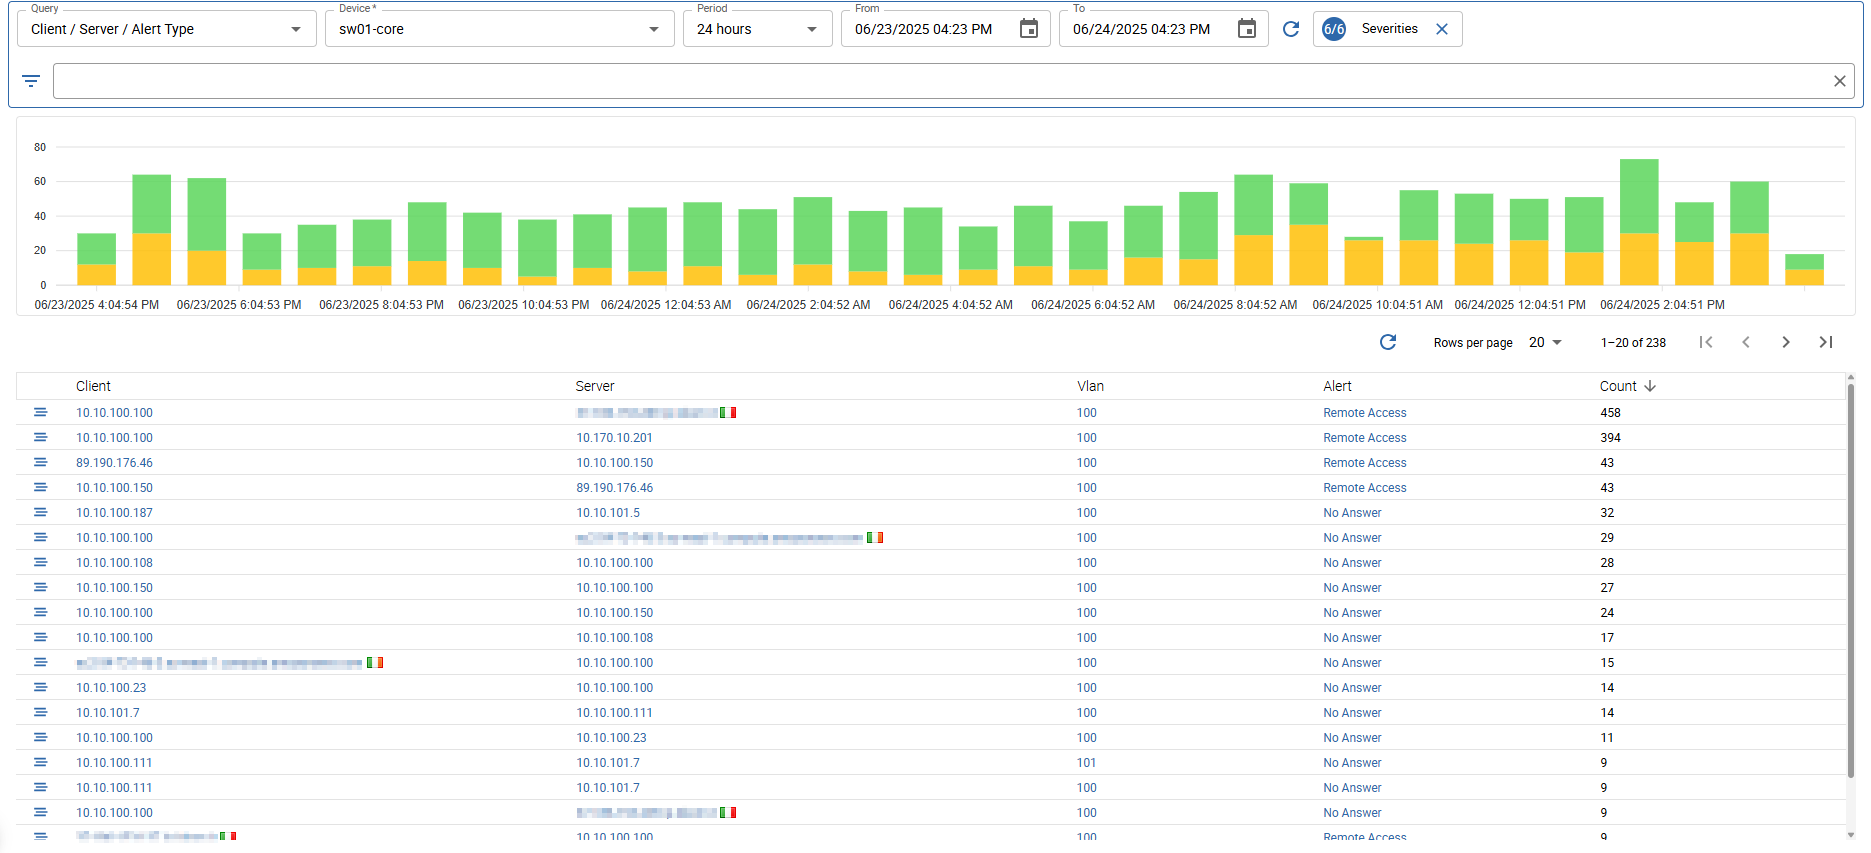
Task: Click Vlan 101 link
Action: tap(1086, 763)
